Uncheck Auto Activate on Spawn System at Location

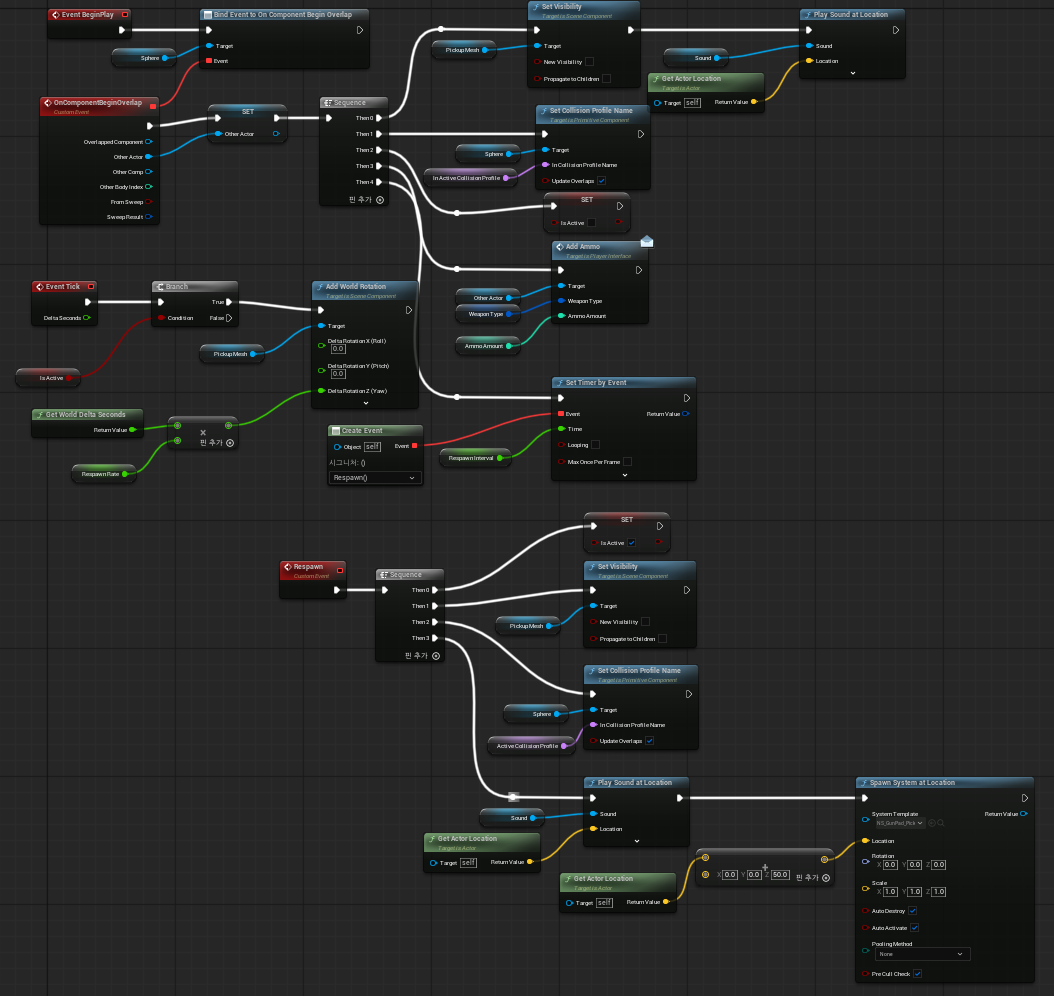pyautogui.click(x=915, y=927)
